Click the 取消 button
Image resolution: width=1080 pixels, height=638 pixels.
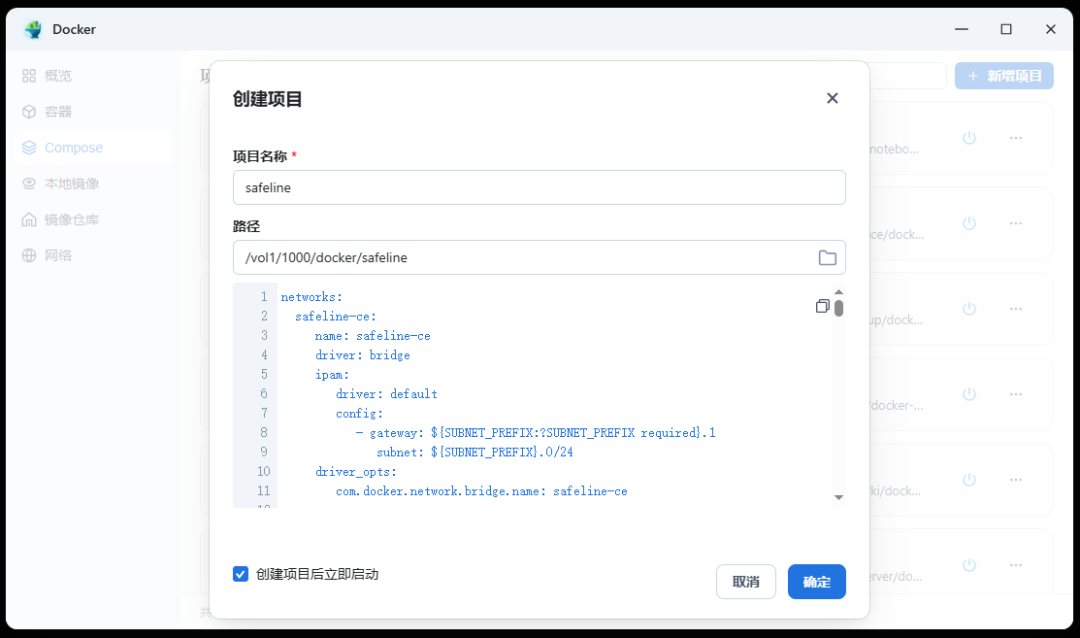point(746,582)
